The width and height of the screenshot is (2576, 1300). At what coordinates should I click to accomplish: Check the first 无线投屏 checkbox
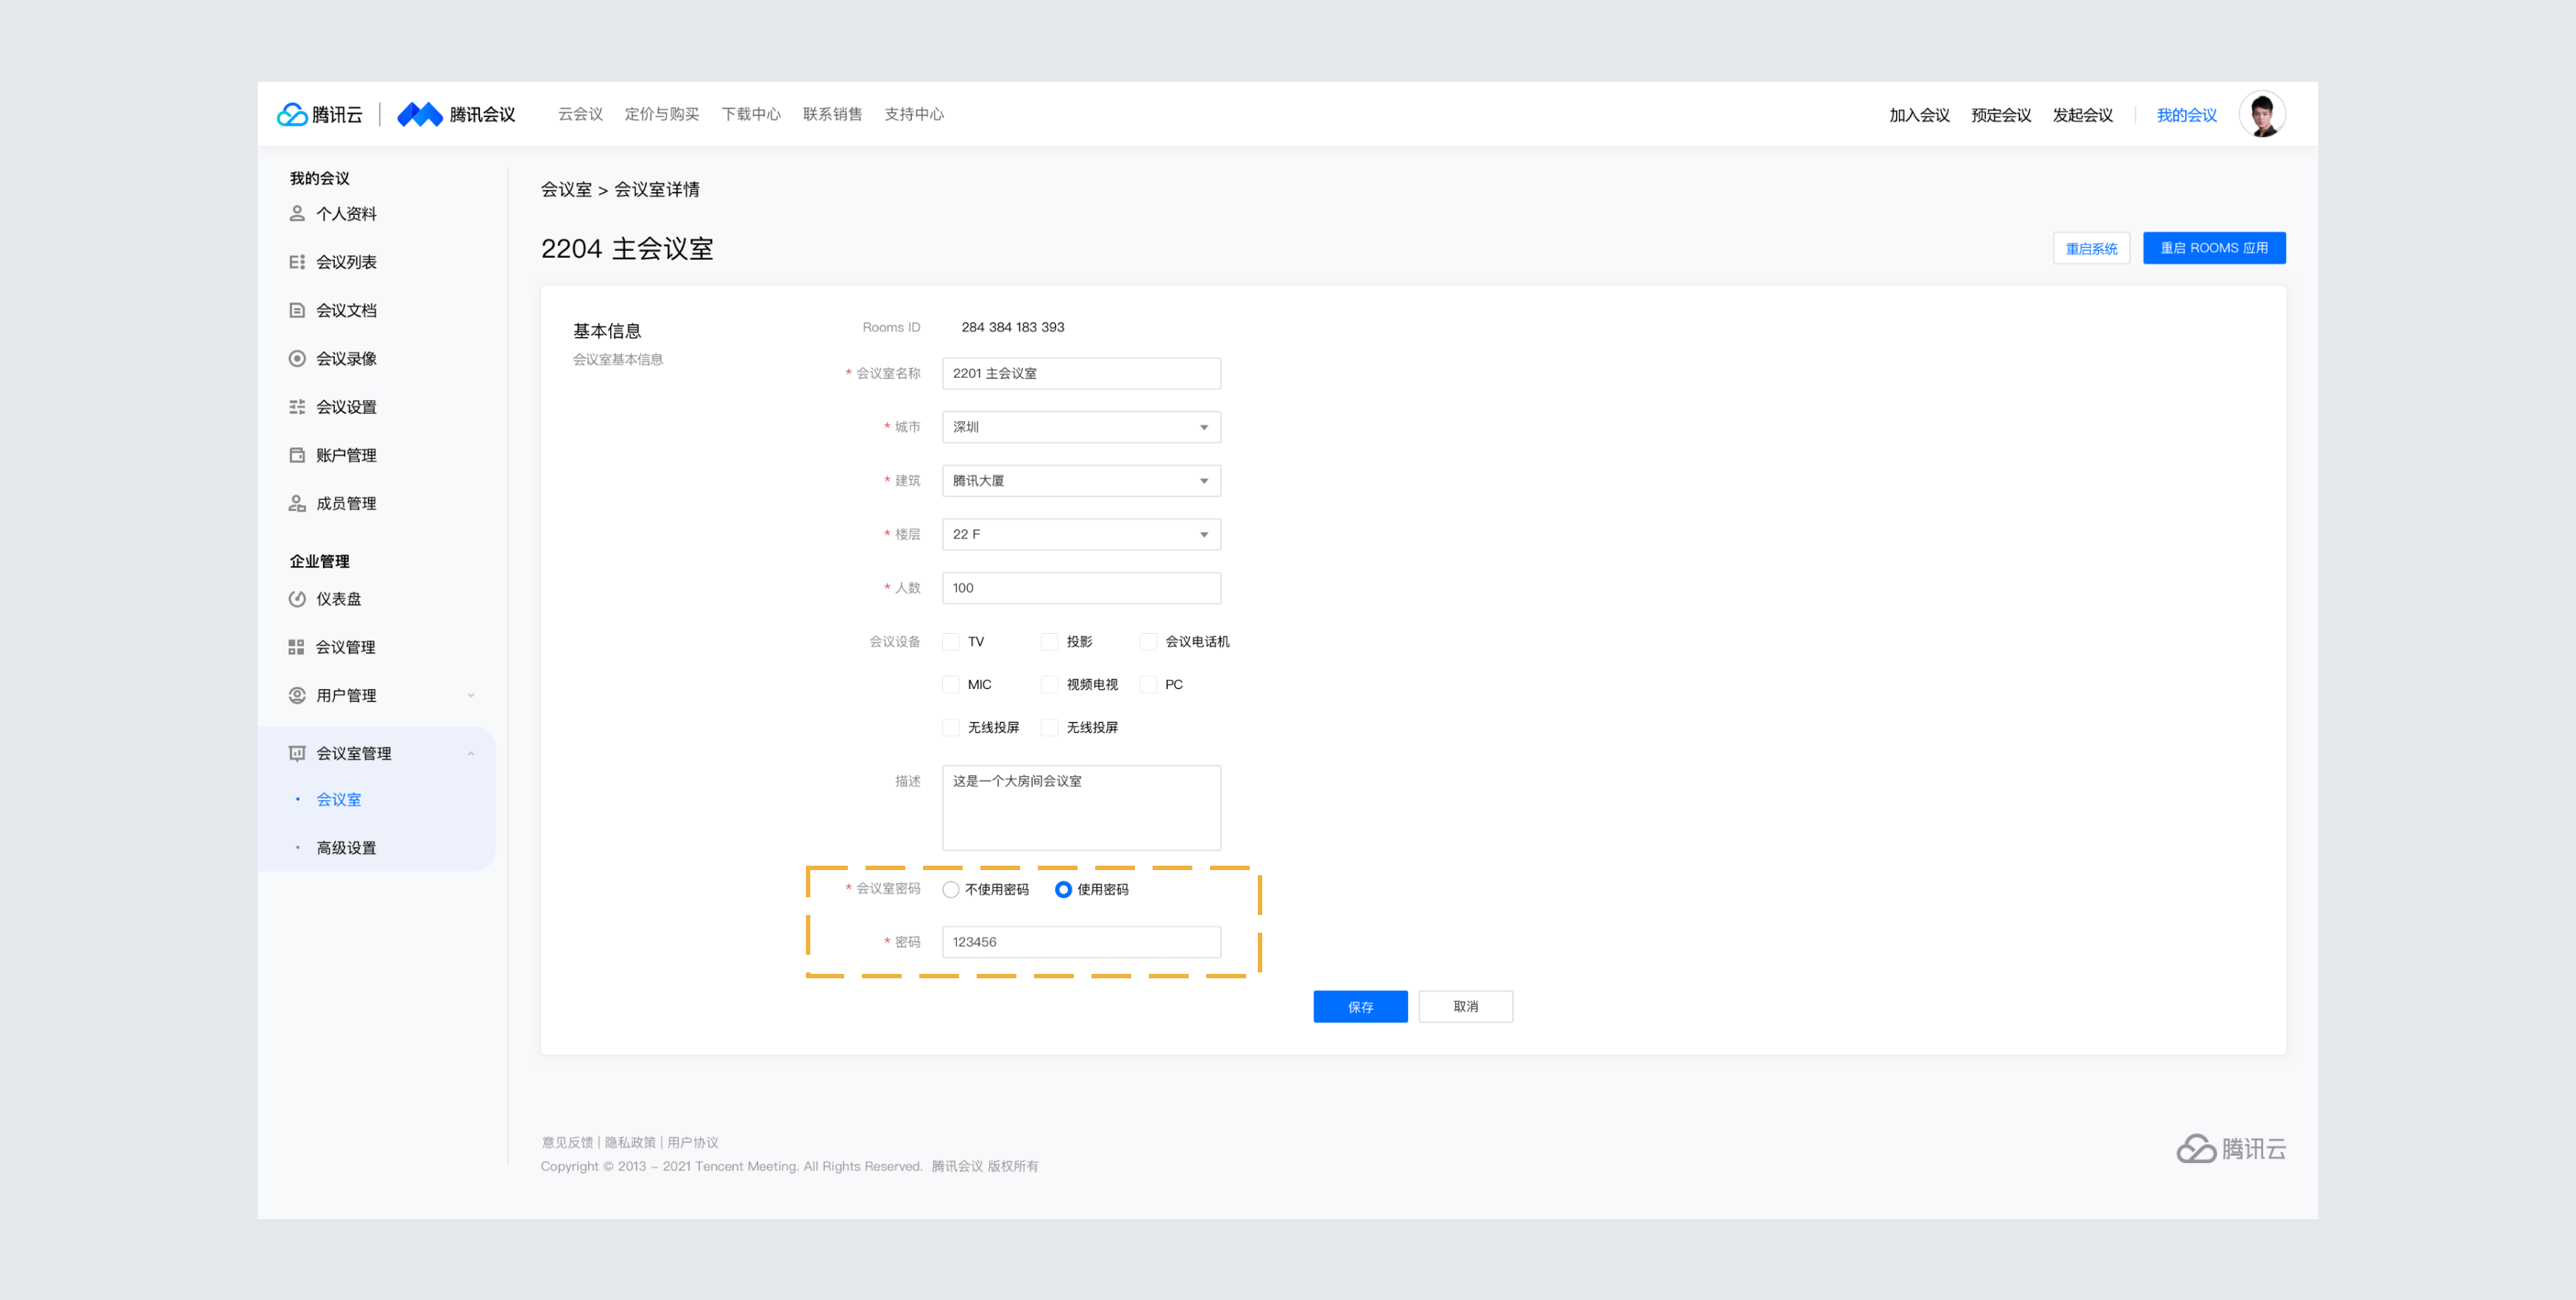click(x=951, y=727)
